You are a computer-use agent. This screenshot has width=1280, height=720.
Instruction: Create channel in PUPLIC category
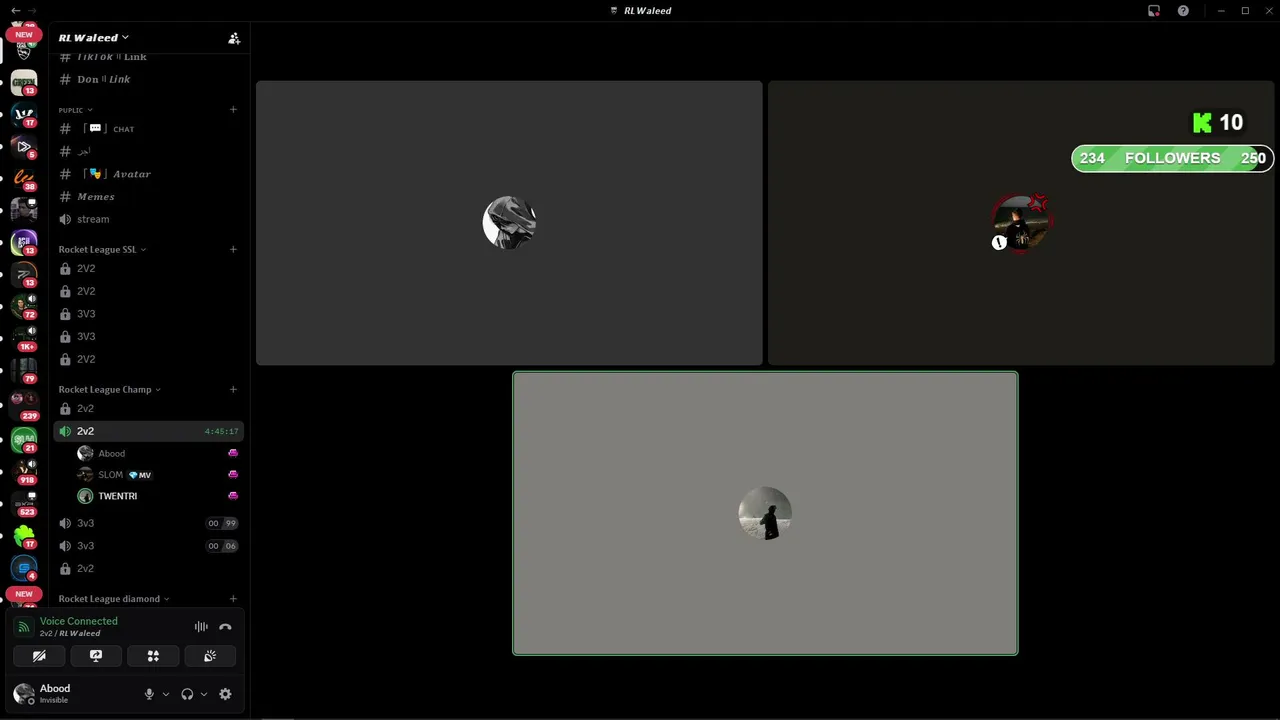pyautogui.click(x=233, y=110)
